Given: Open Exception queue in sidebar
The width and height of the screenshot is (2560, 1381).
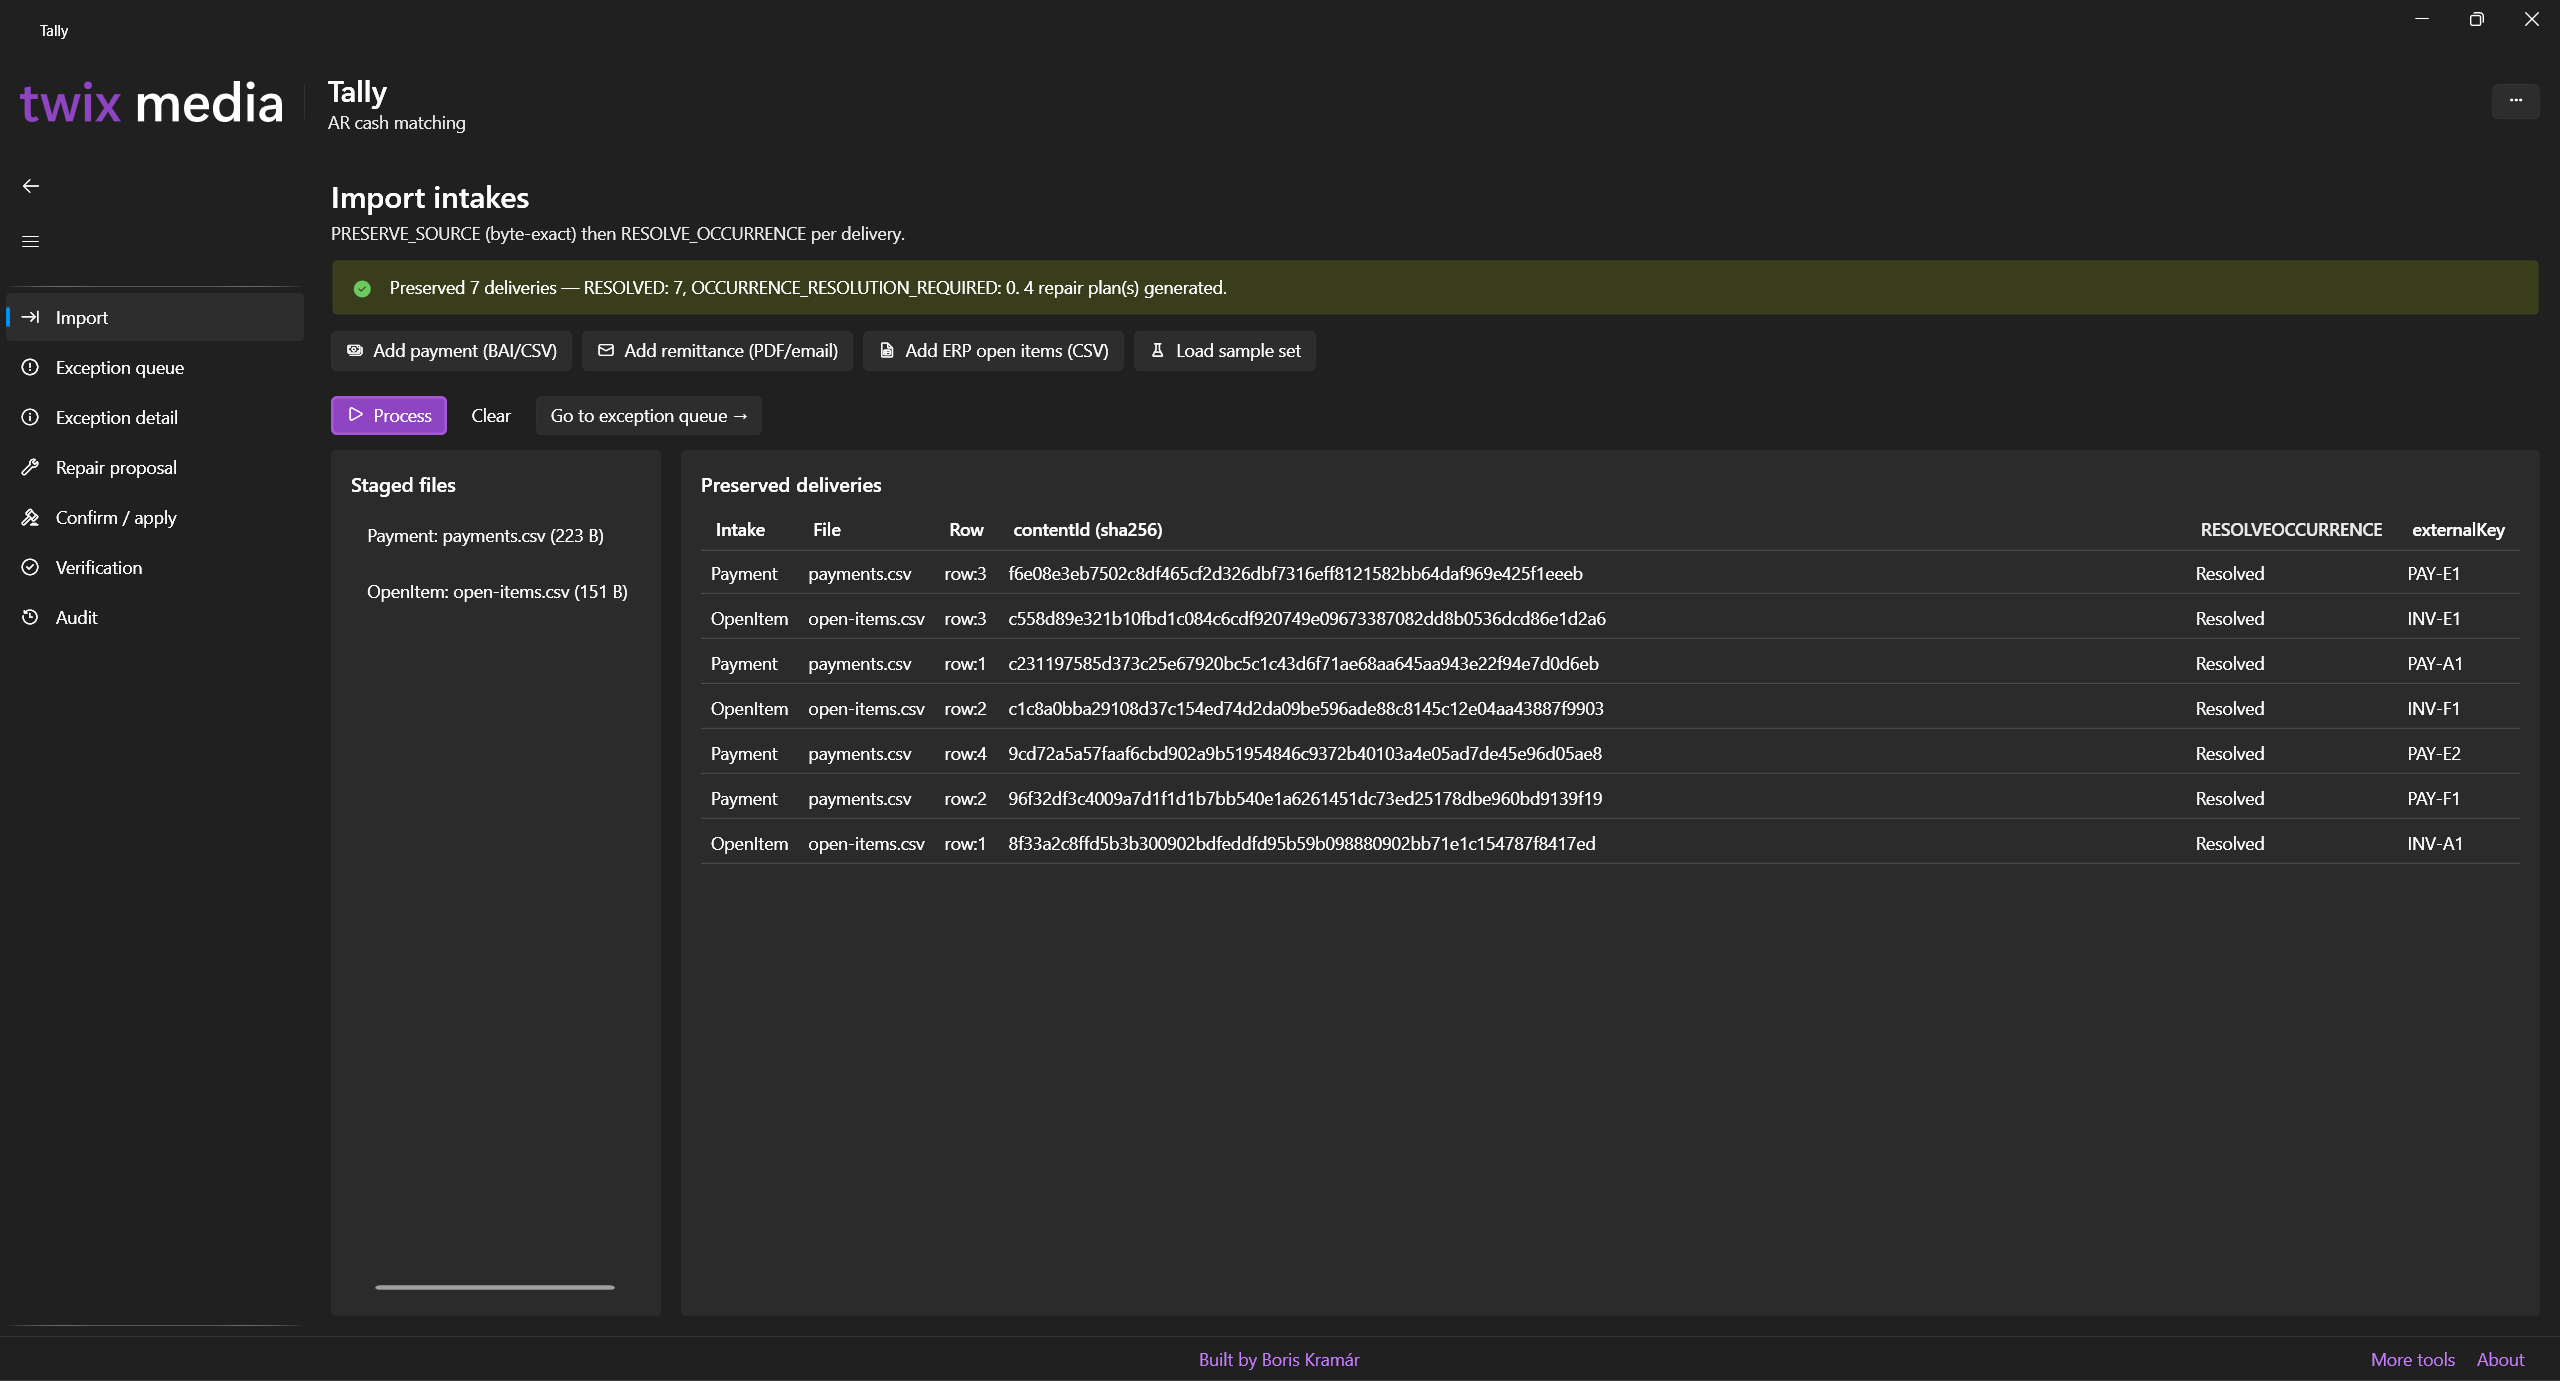Looking at the screenshot, I should [155, 367].
